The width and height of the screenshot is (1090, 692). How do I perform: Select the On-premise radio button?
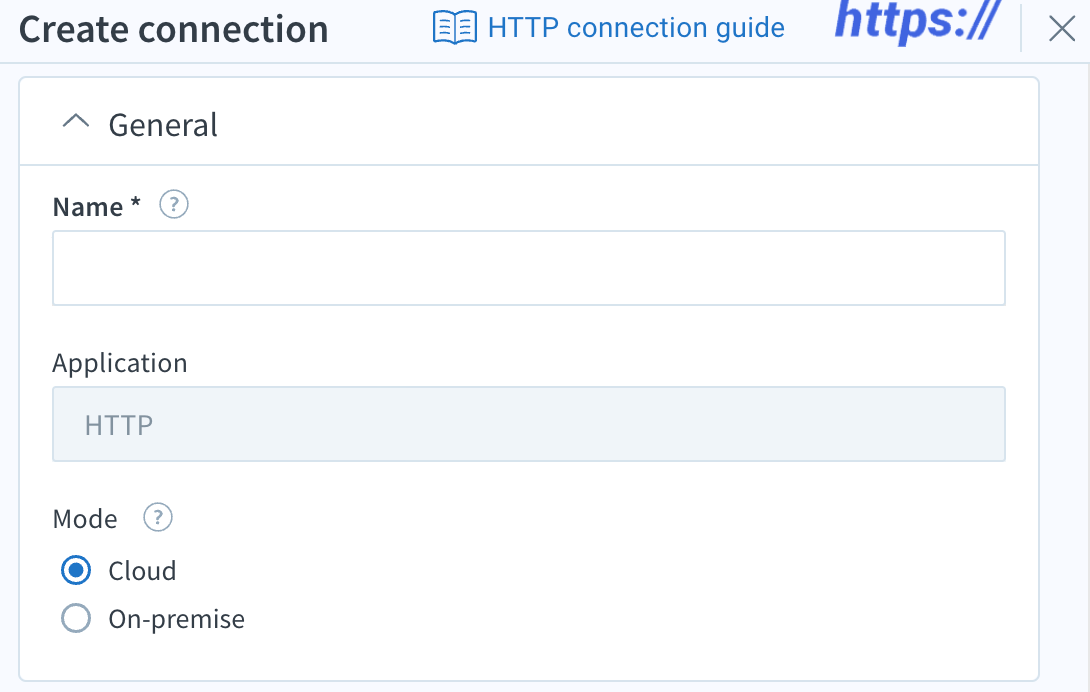(x=76, y=618)
